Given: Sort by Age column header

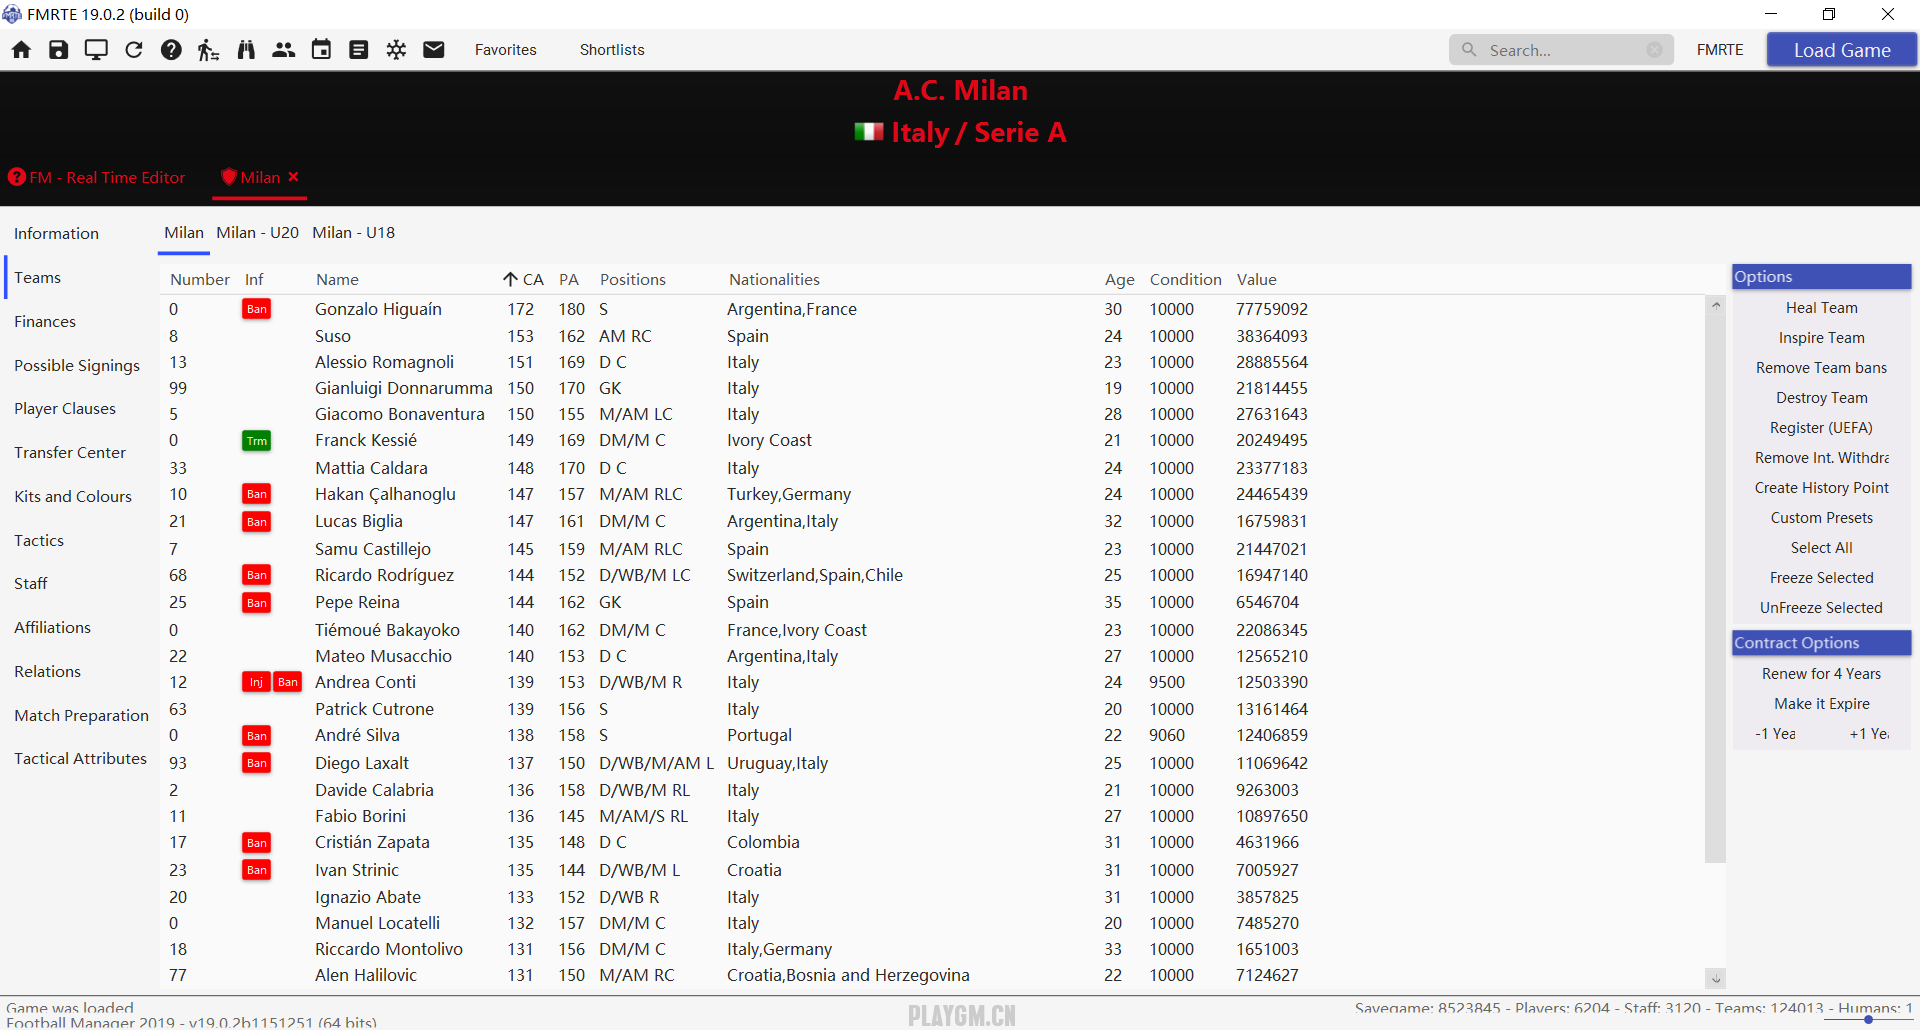Looking at the screenshot, I should [1120, 280].
